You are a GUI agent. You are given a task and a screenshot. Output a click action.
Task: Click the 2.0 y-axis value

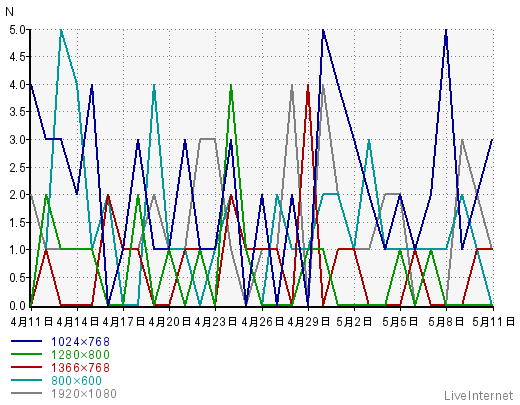pos(17,195)
